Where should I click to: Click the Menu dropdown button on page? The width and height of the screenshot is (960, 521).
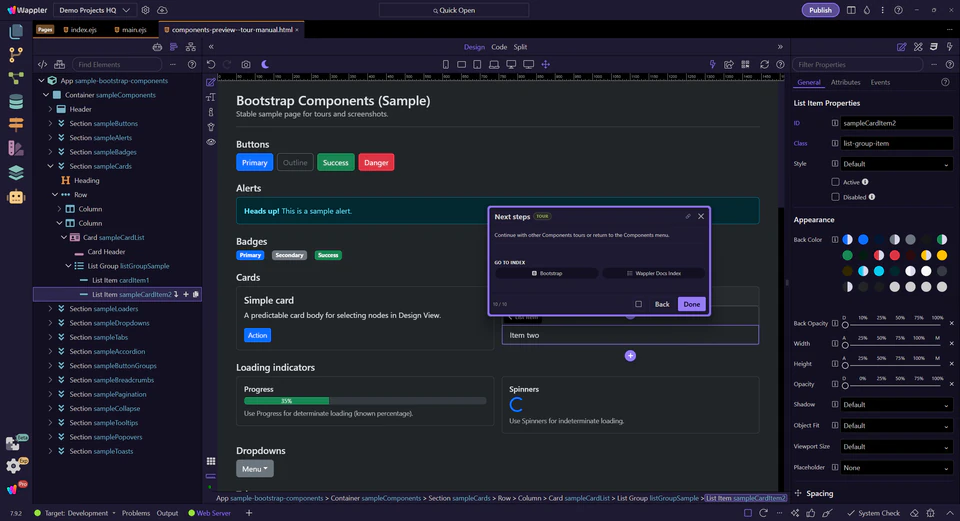[x=255, y=468]
